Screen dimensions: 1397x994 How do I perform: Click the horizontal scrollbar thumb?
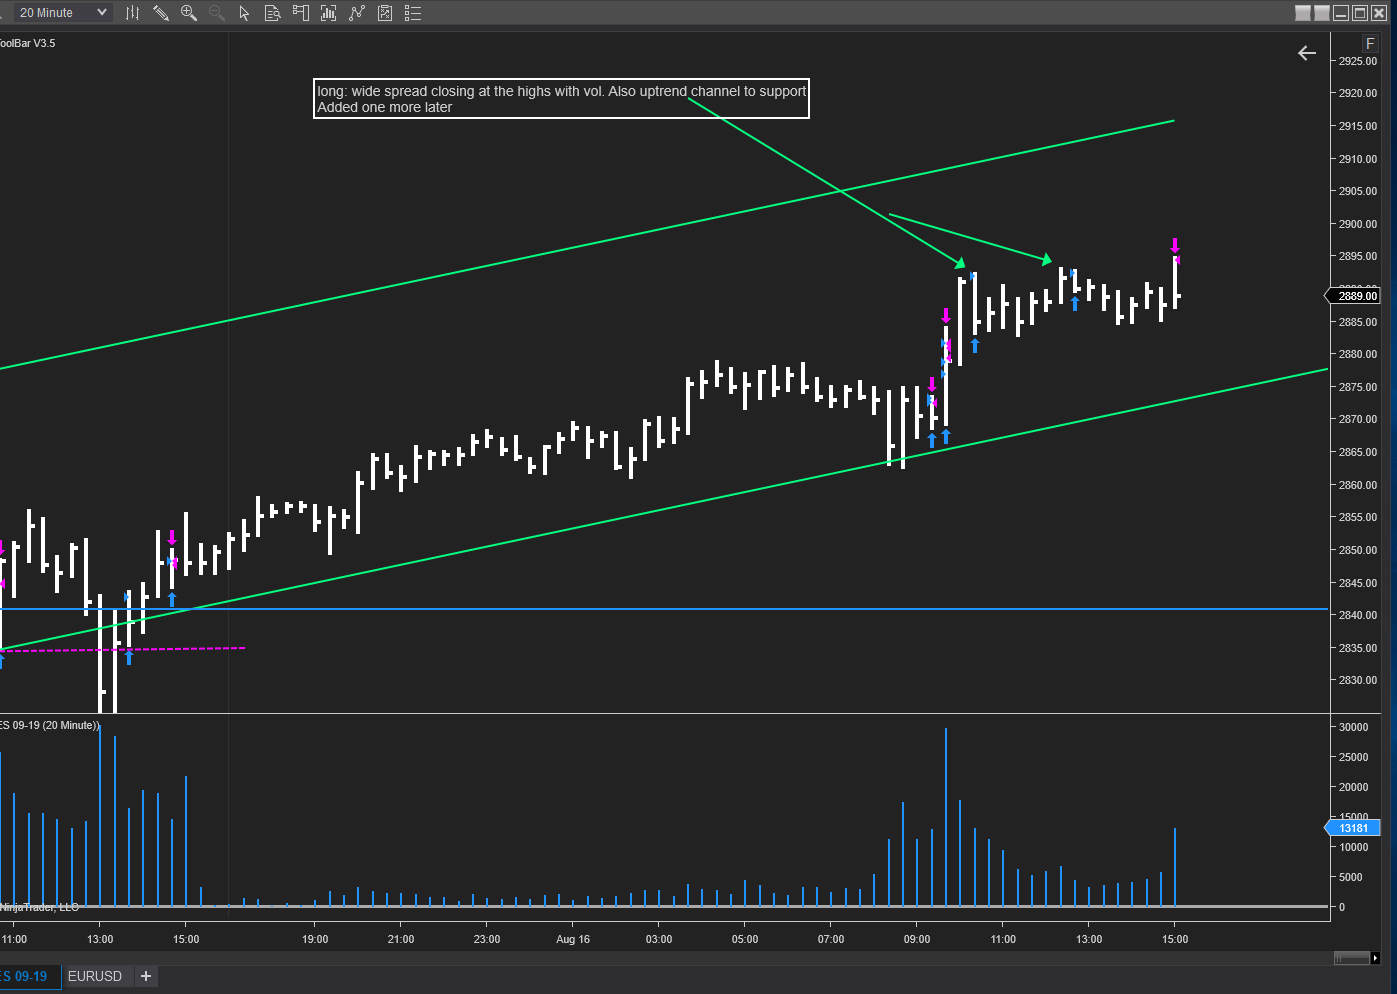[1352, 958]
